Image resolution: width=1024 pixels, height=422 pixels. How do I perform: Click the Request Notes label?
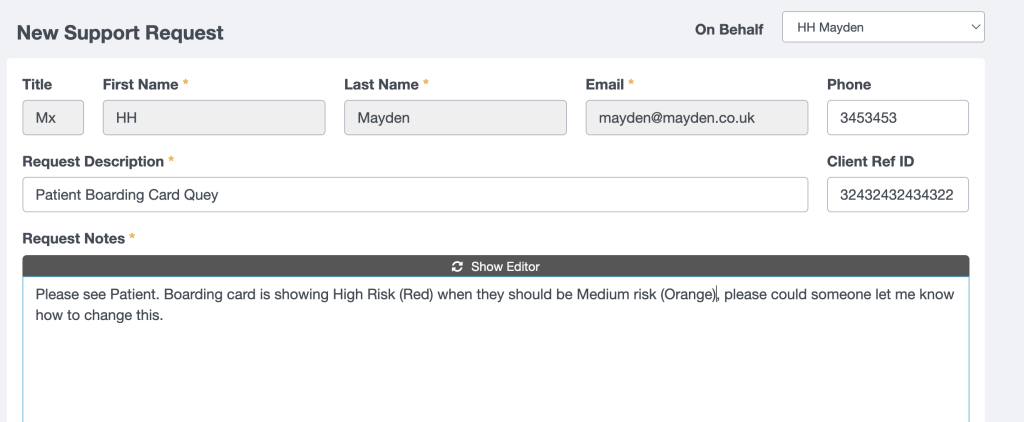[73, 238]
